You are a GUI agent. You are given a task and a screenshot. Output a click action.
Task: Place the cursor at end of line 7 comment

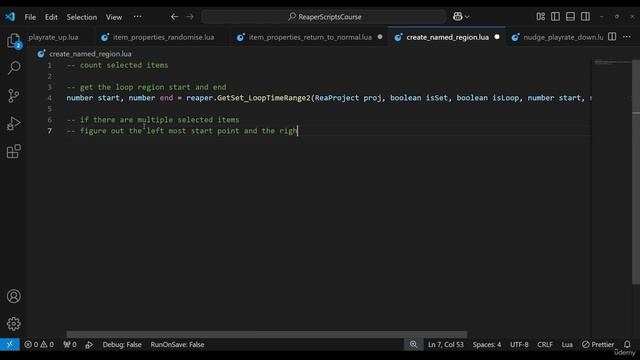(298, 131)
